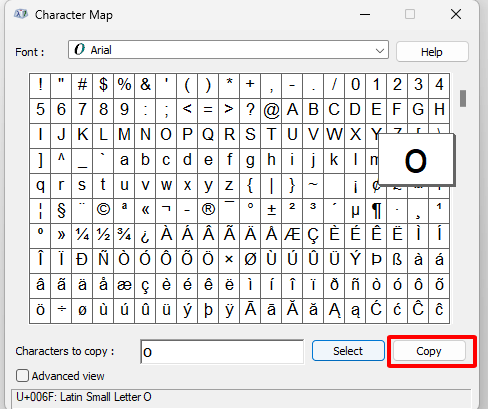Select the pilcrow ¶ paragraph symbol

pos(376,211)
